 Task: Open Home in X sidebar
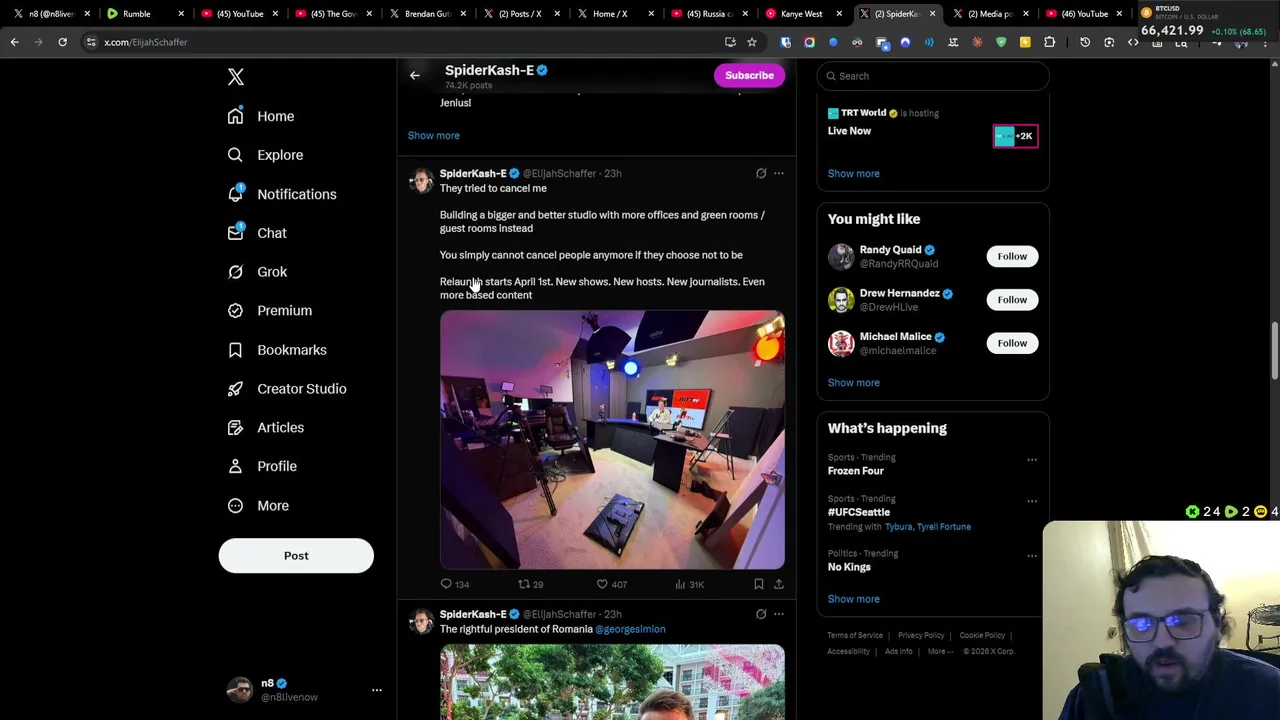point(261,116)
